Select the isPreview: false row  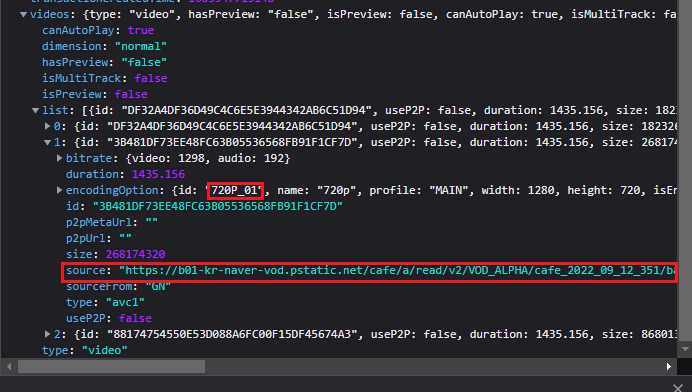point(95,94)
